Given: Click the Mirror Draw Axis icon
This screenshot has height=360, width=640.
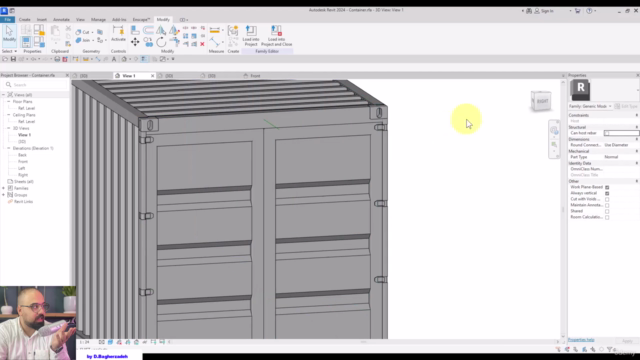Looking at the screenshot, I should click(174, 30).
